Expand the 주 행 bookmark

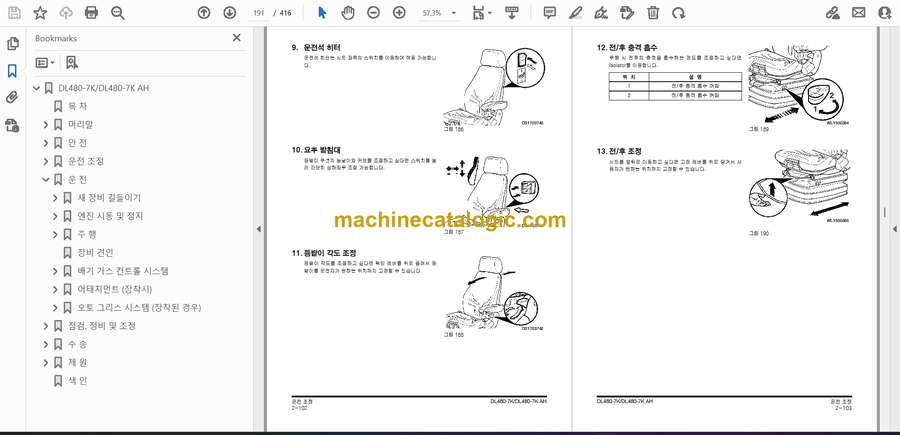[x=56, y=235]
